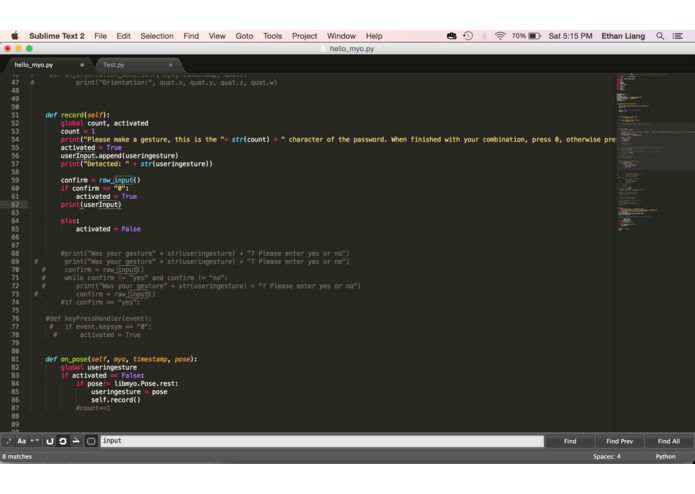The height and width of the screenshot is (494, 695).
Task: Click unsaved dot on hello_myo.py tab
Action: [82, 65]
